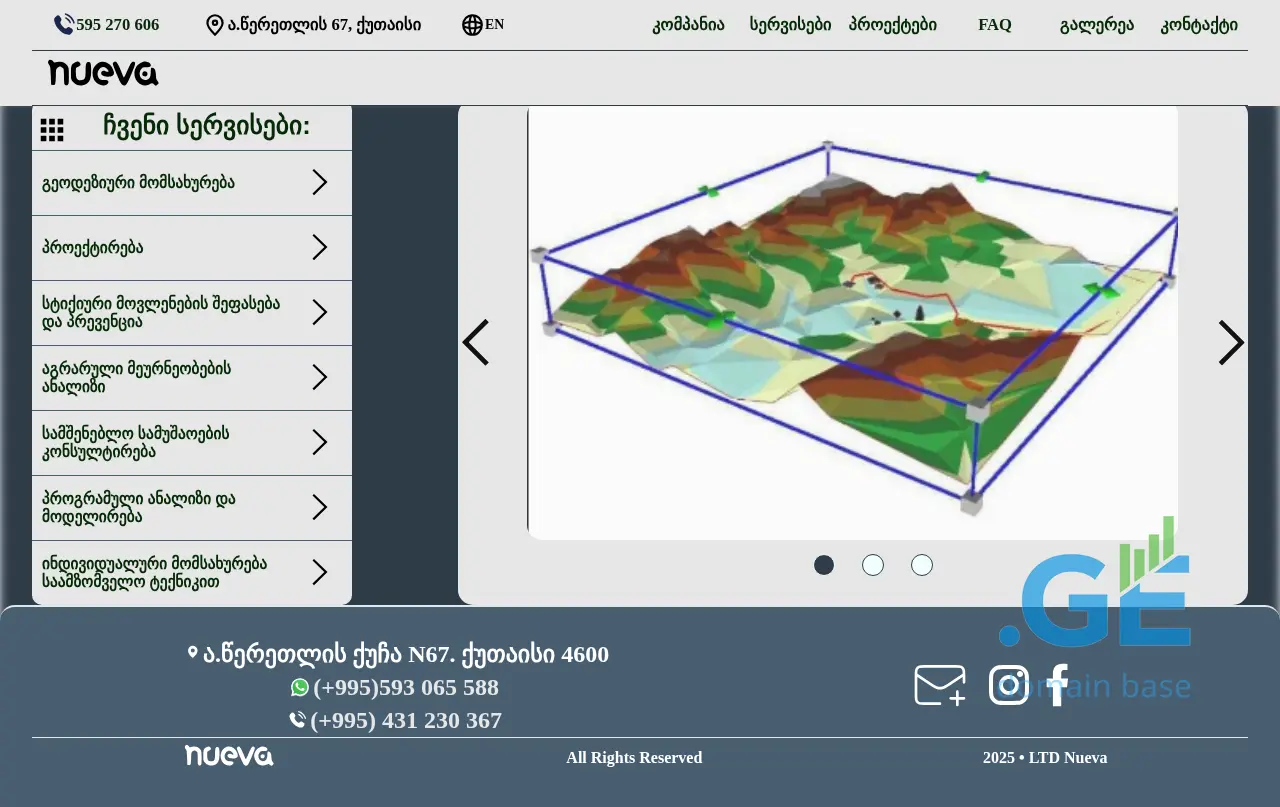The height and width of the screenshot is (807, 1280).
Task: Select the second carousel indicator dot
Action: [873, 565]
